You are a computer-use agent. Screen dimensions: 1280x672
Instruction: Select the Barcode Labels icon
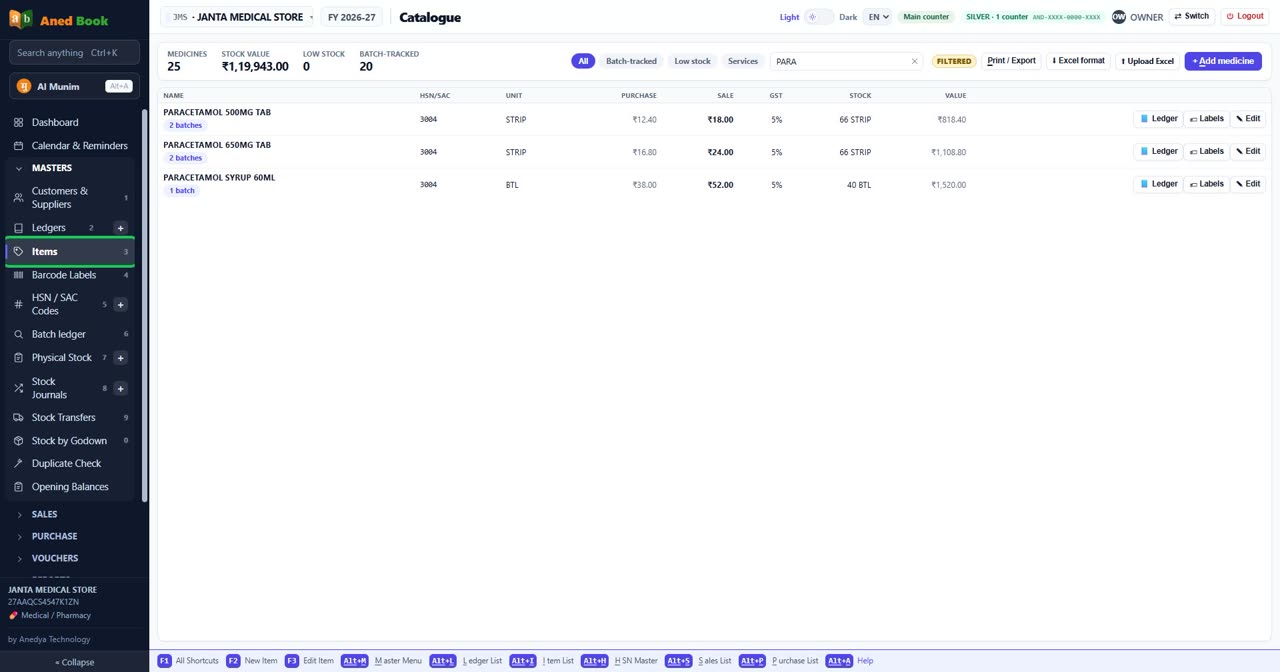click(18, 275)
